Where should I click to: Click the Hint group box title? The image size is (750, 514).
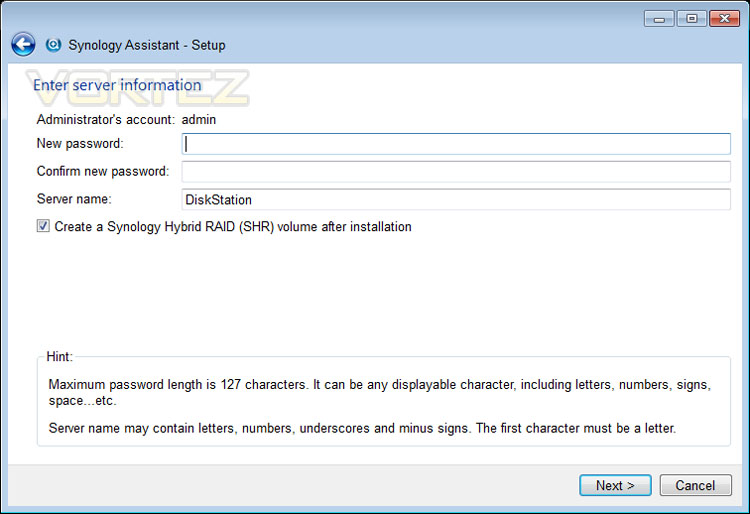(59, 356)
